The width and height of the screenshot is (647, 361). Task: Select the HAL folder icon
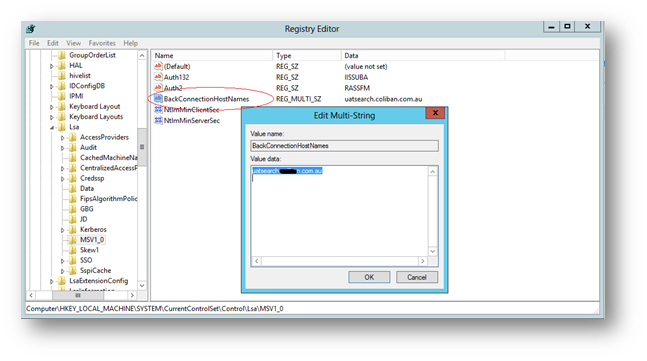pyautogui.click(x=62, y=66)
